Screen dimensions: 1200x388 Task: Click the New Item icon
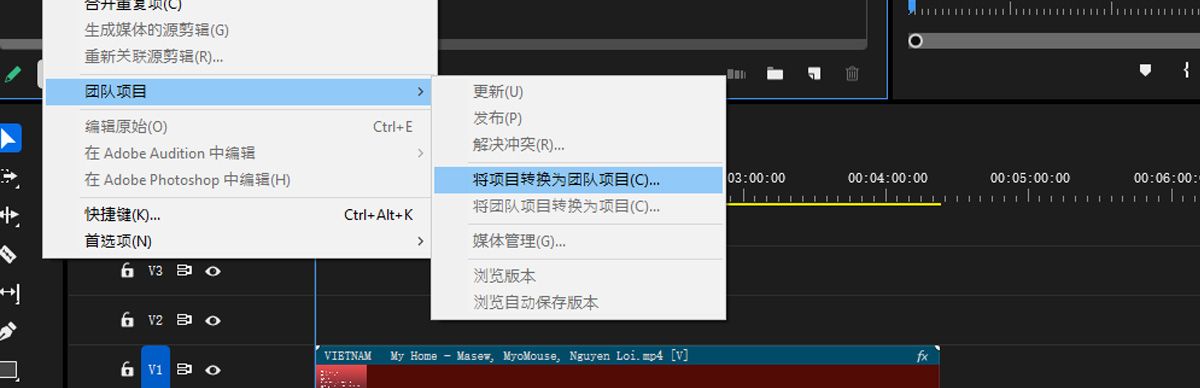click(814, 73)
